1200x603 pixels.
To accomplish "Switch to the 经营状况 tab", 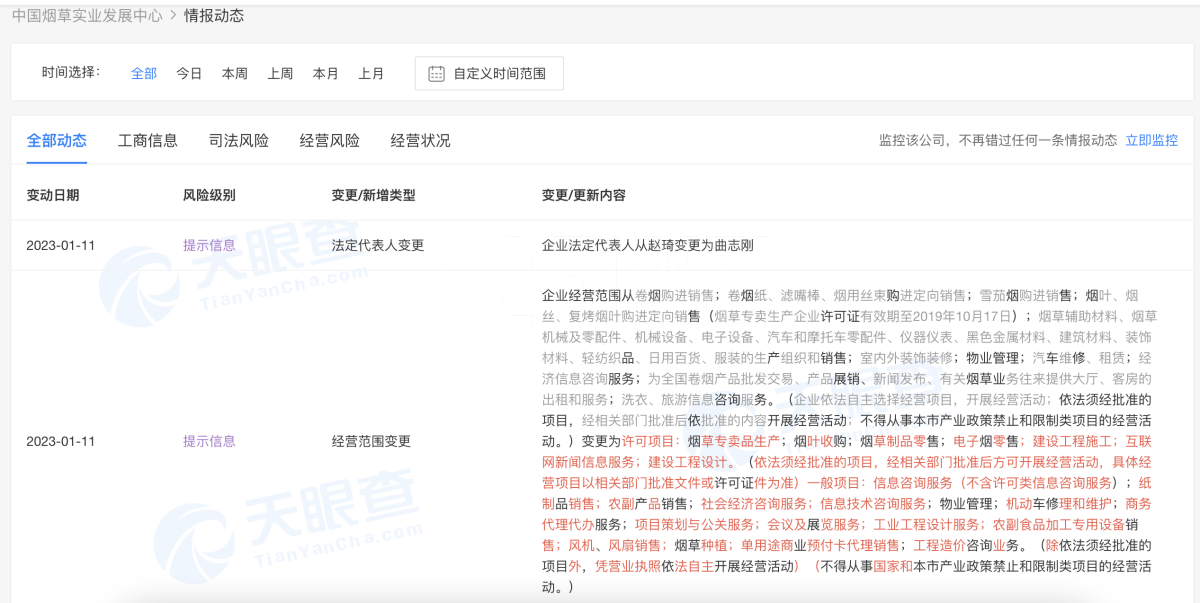I will 421,140.
